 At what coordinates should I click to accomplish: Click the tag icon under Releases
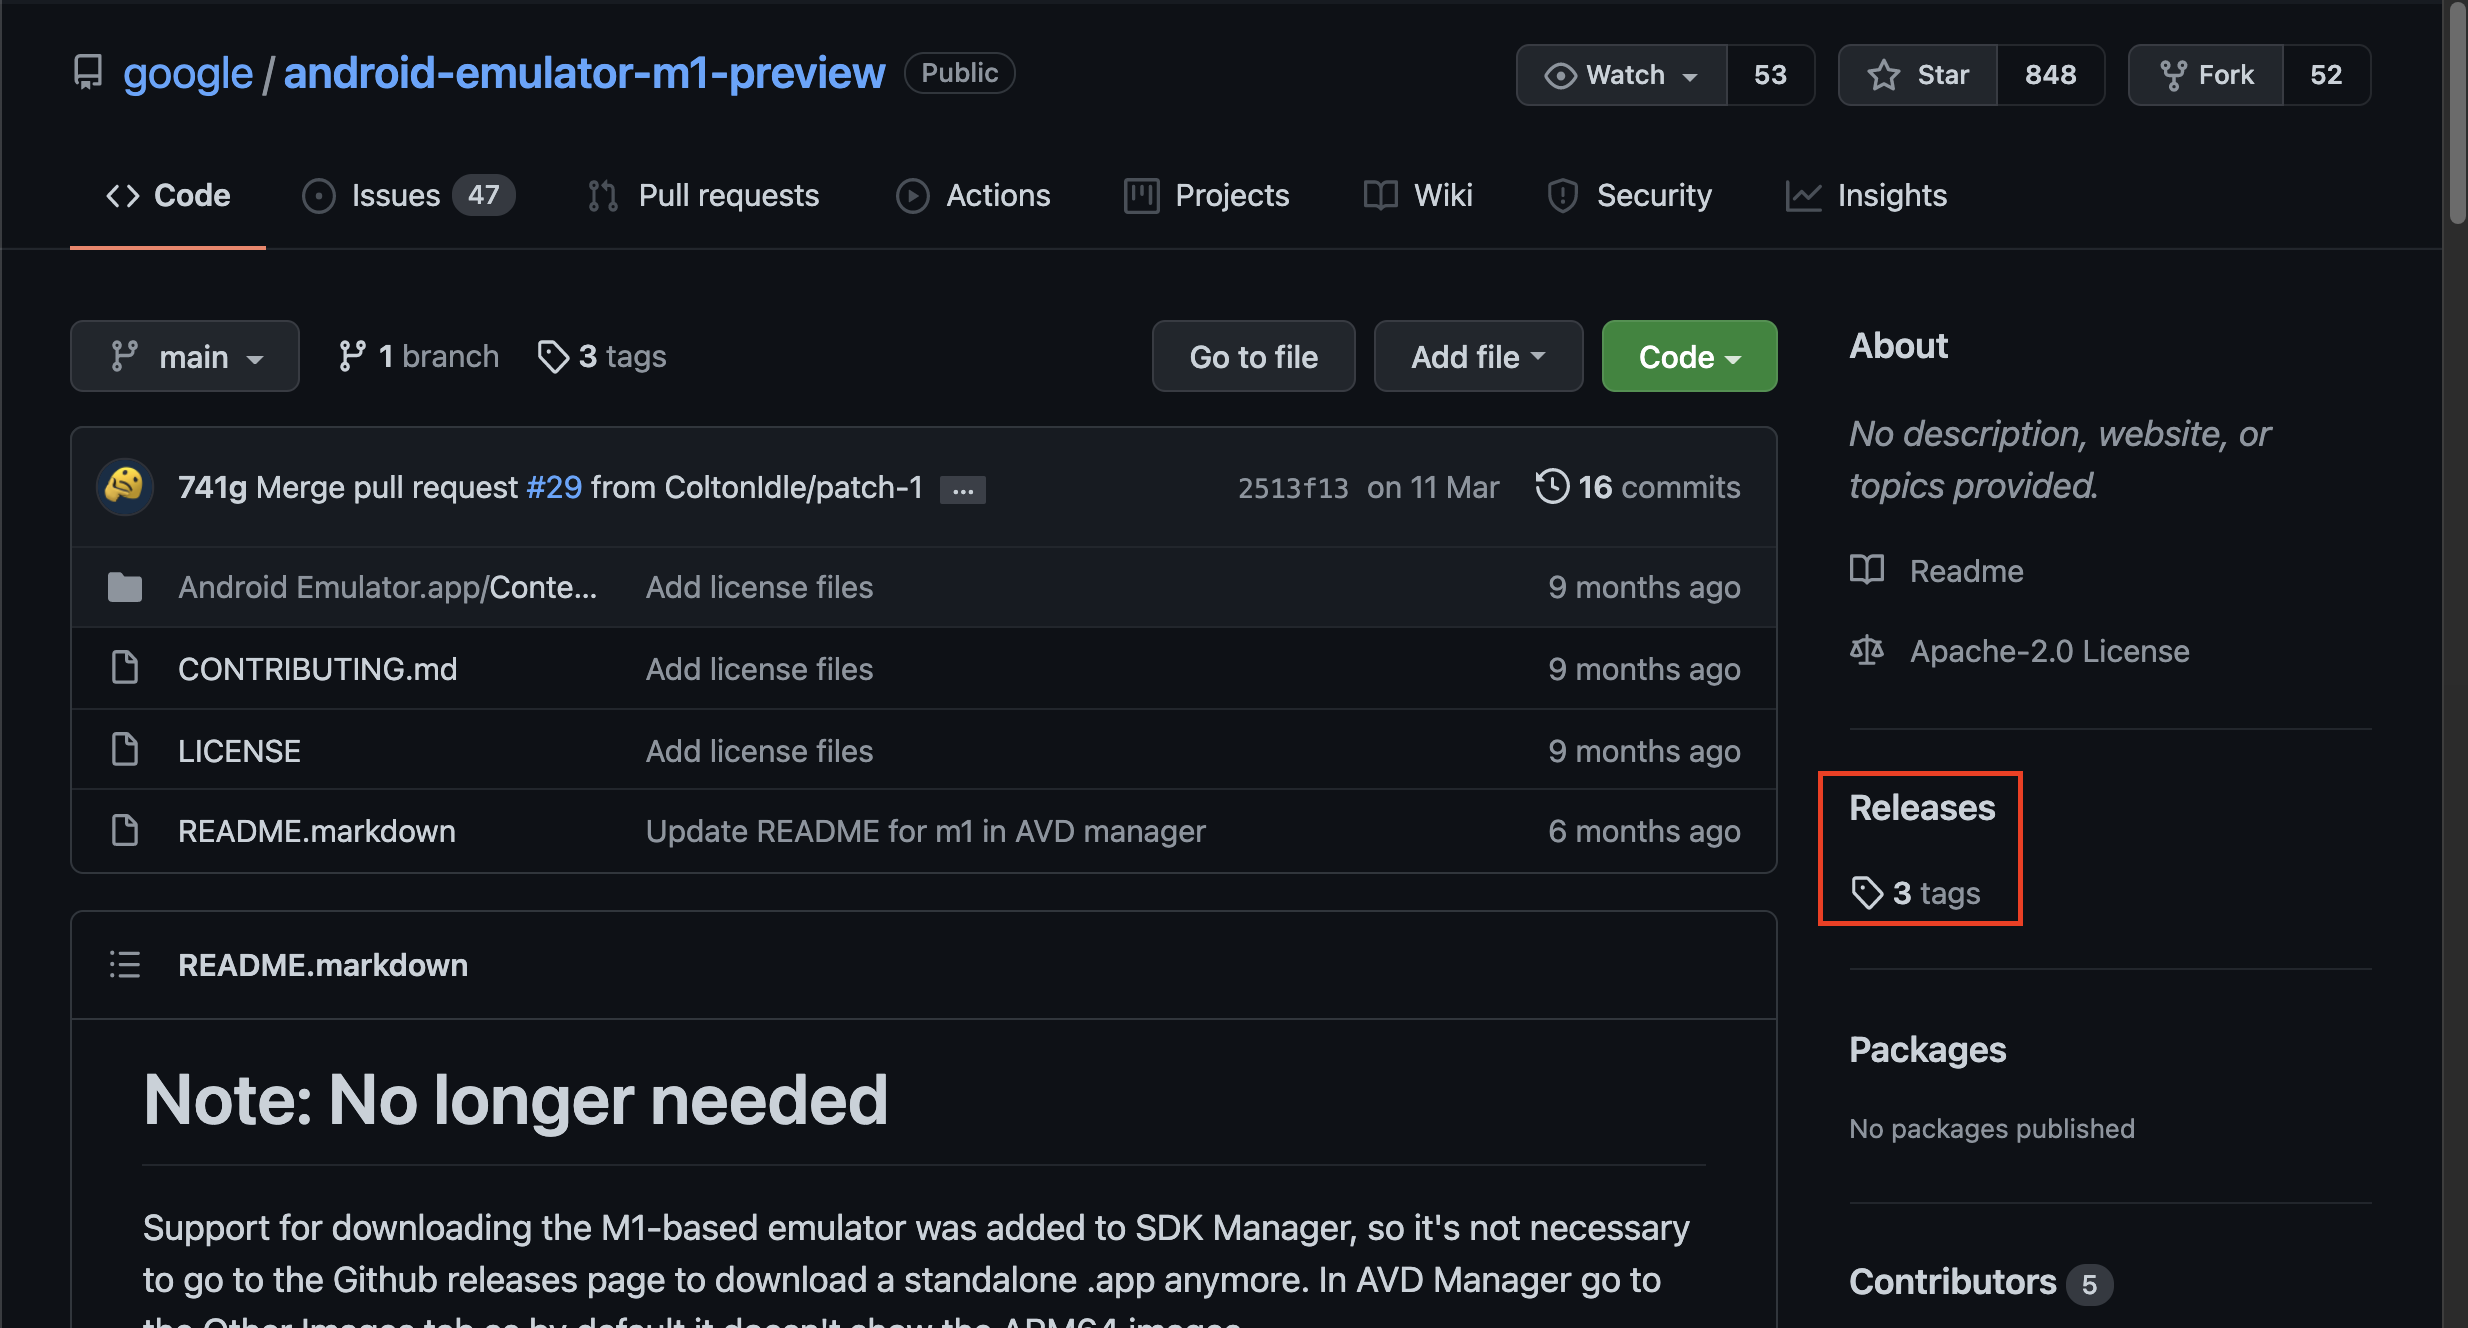tap(1867, 893)
